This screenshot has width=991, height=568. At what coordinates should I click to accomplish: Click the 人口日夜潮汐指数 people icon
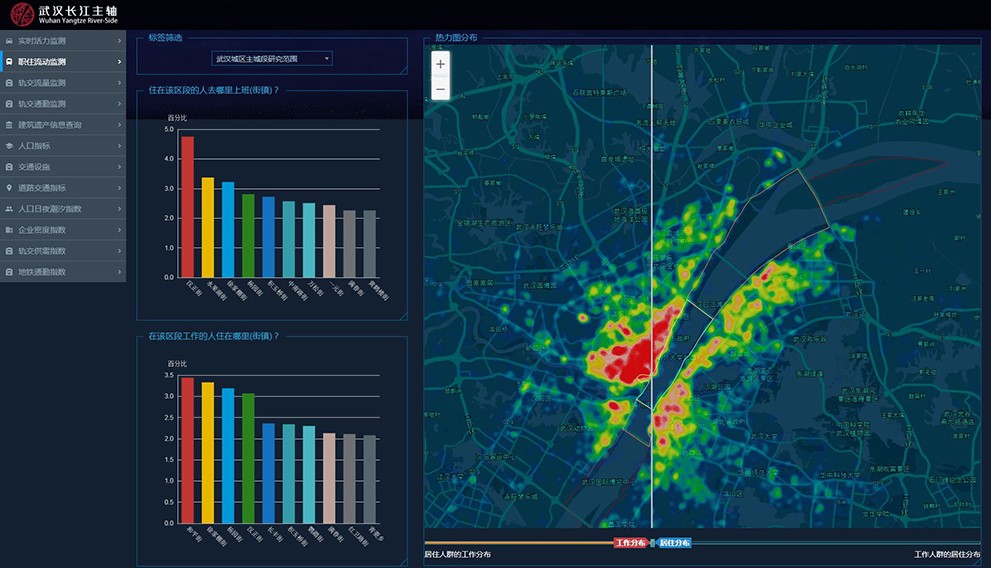click(x=9, y=209)
